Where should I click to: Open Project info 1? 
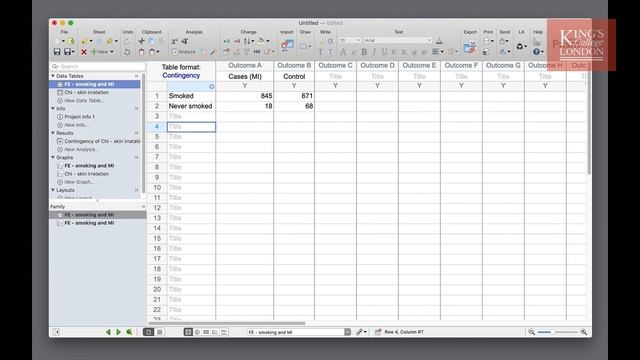click(79, 117)
